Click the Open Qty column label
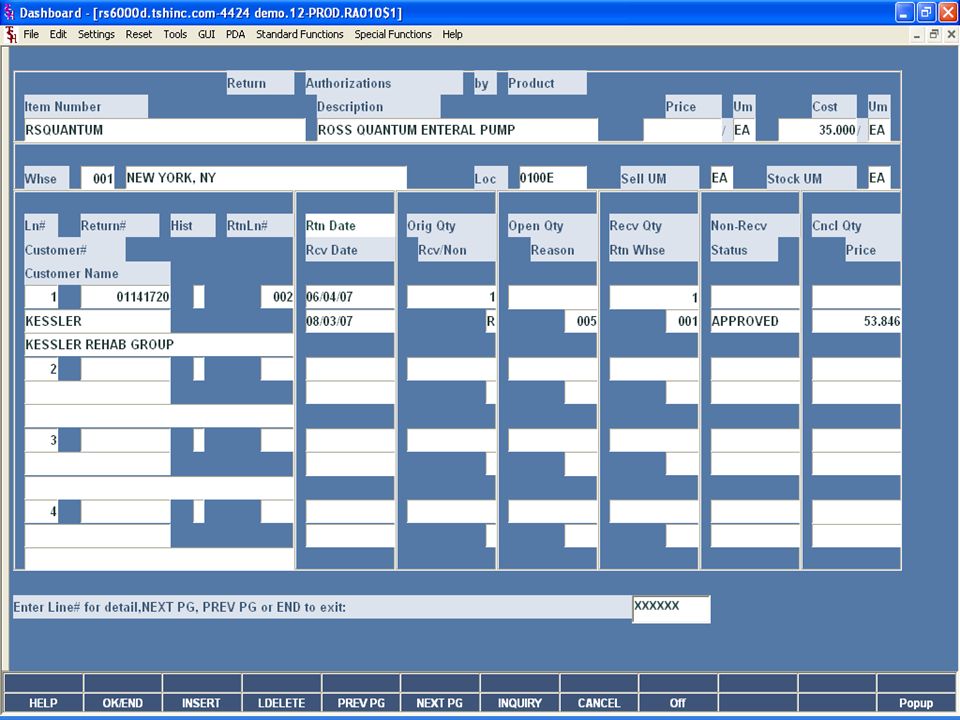 (x=552, y=225)
